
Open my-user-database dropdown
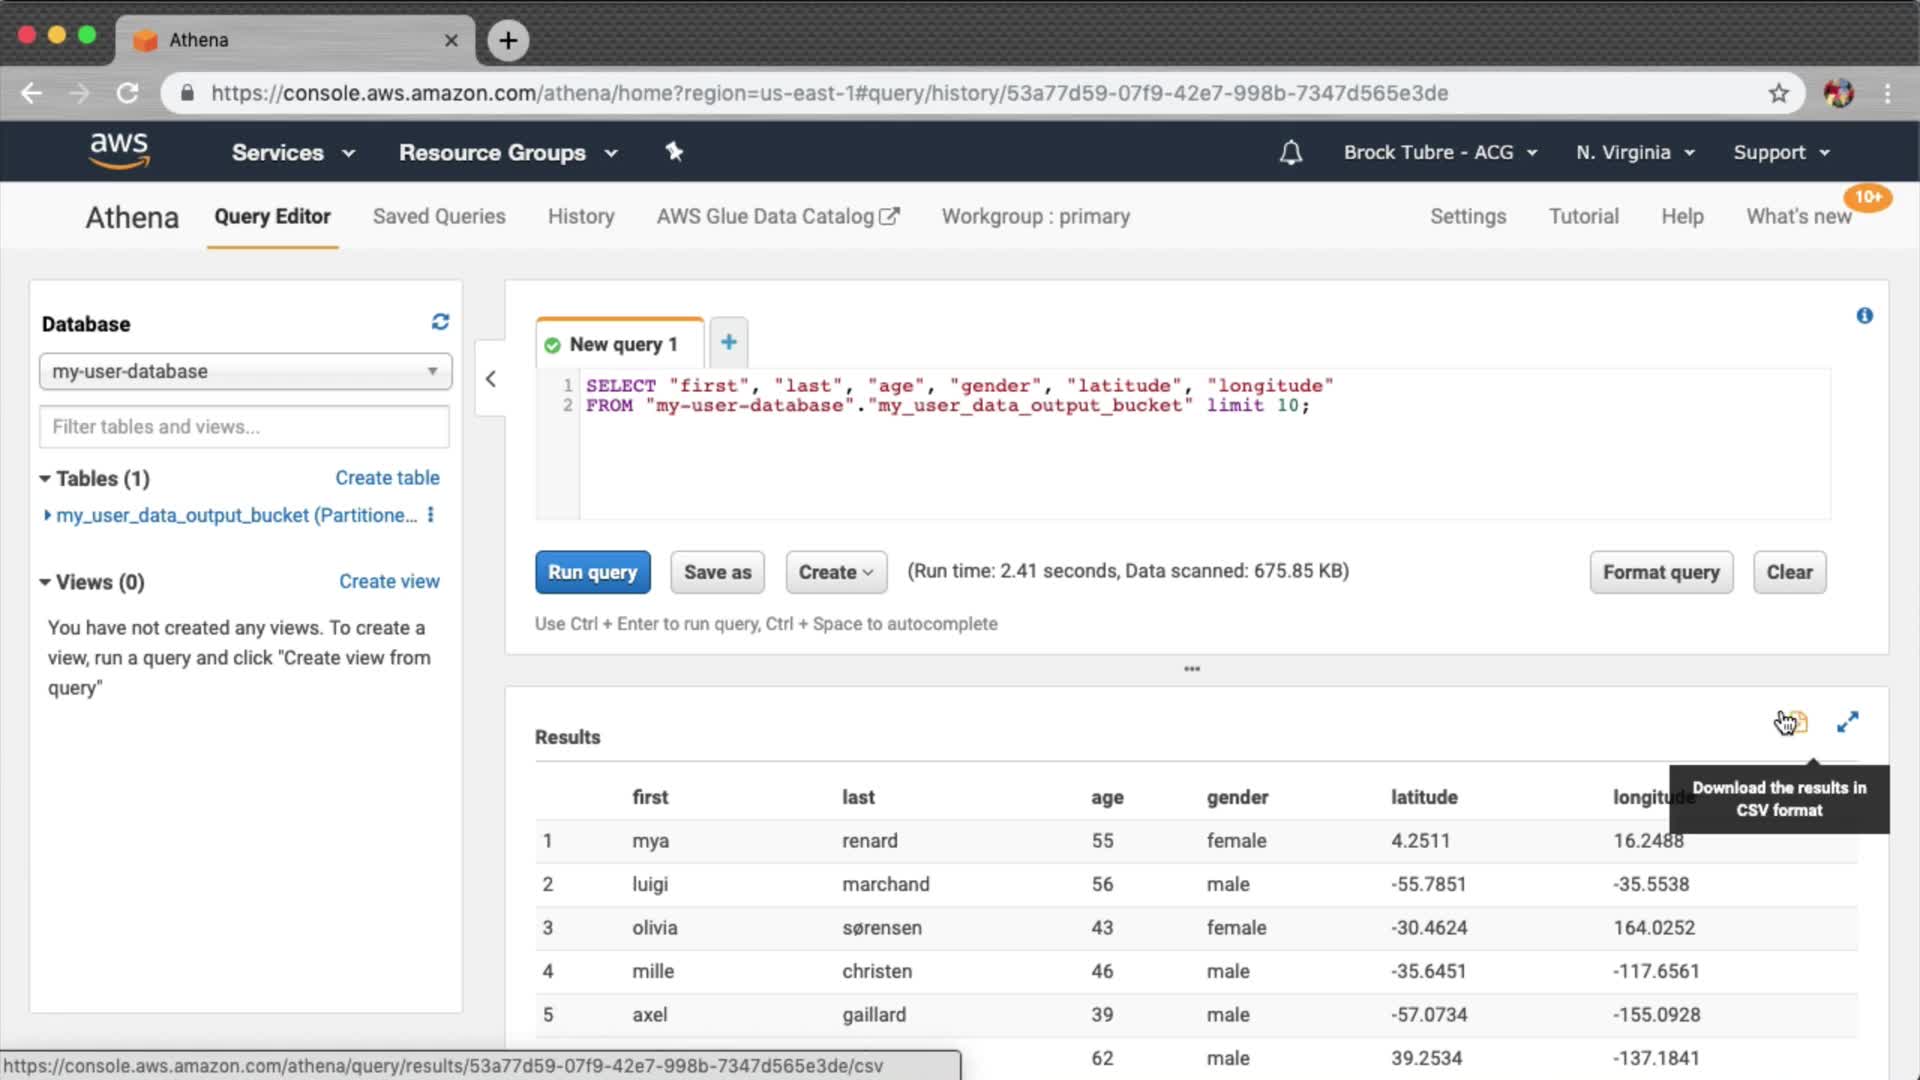(245, 371)
